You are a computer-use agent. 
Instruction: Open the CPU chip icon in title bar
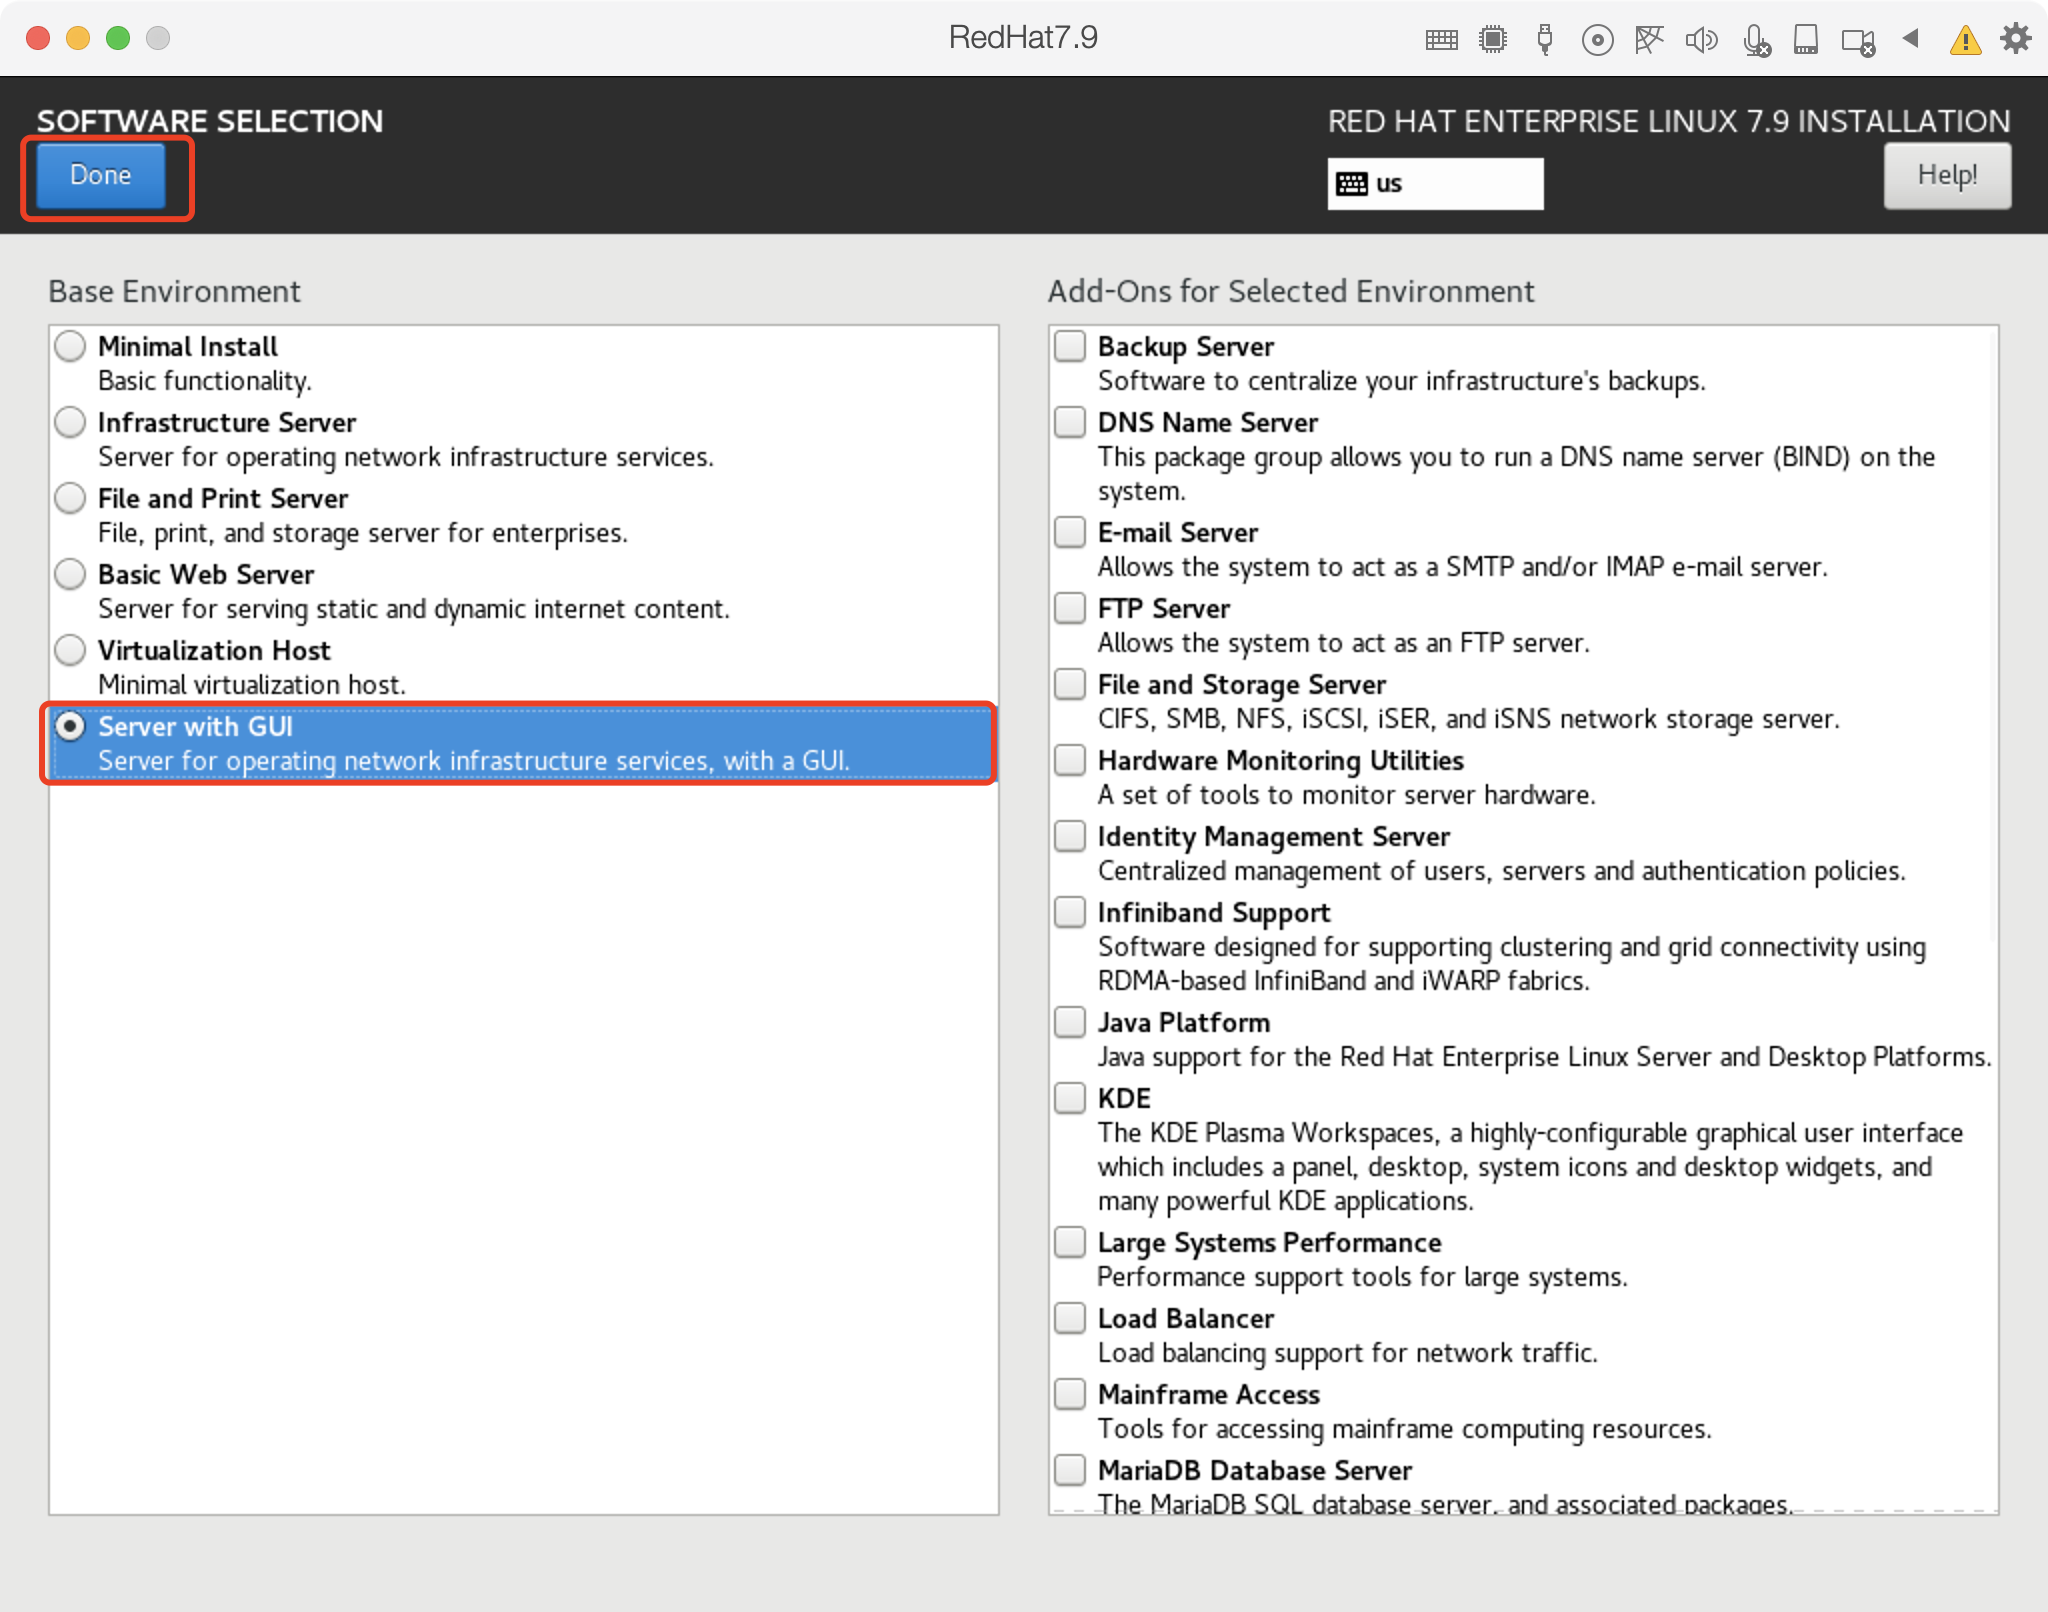[x=1493, y=39]
